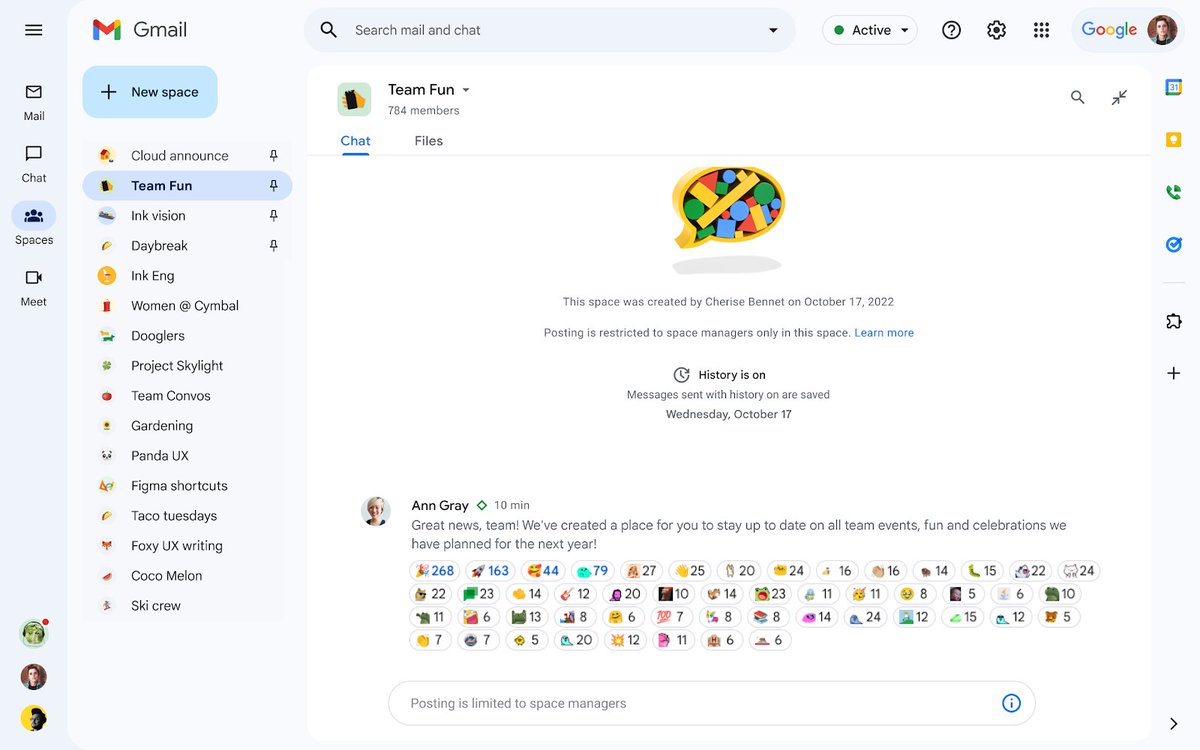The height and width of the screenshot is (750, 1200).
Task: Switch to Mail in the left sidebar
Action: [33, 100]
